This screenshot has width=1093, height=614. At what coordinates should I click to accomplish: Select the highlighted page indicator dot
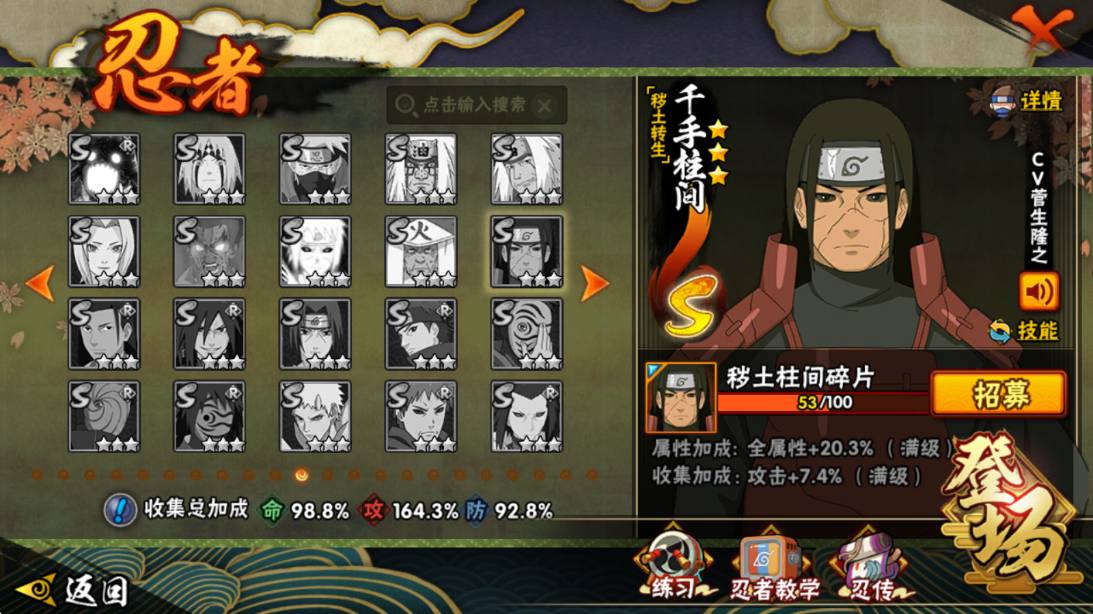tap(301, 475)
